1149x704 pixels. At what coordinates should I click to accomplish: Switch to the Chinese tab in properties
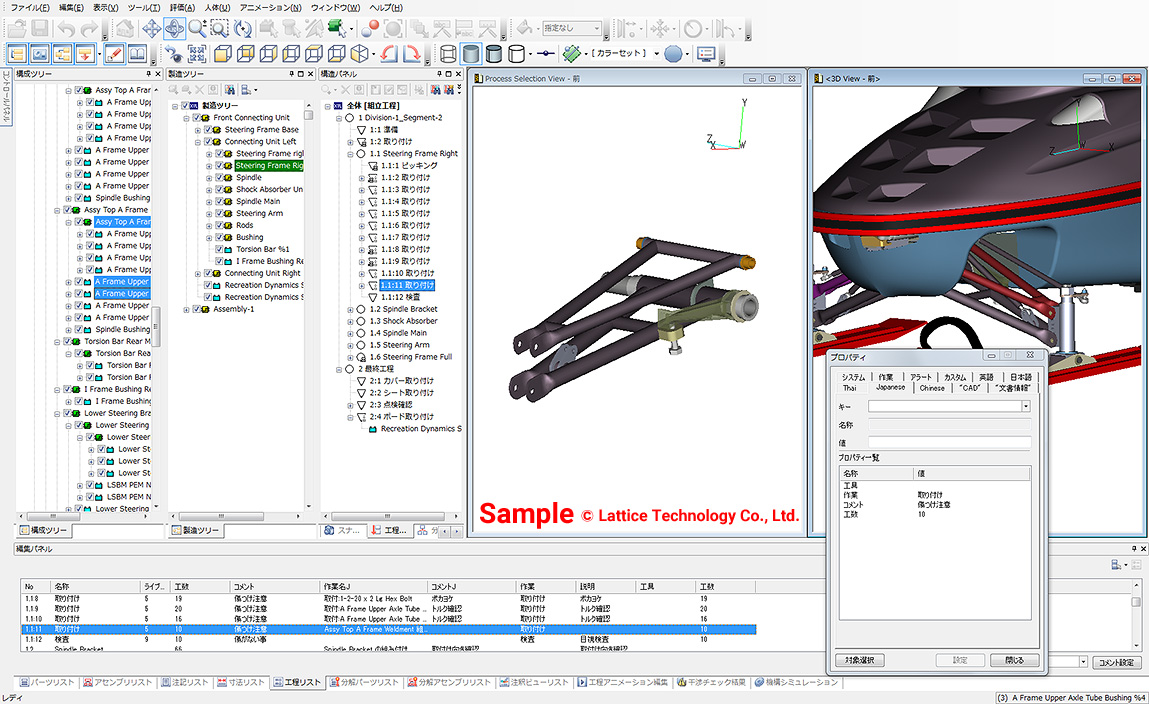pyautogui.click(x=931, y=387)
